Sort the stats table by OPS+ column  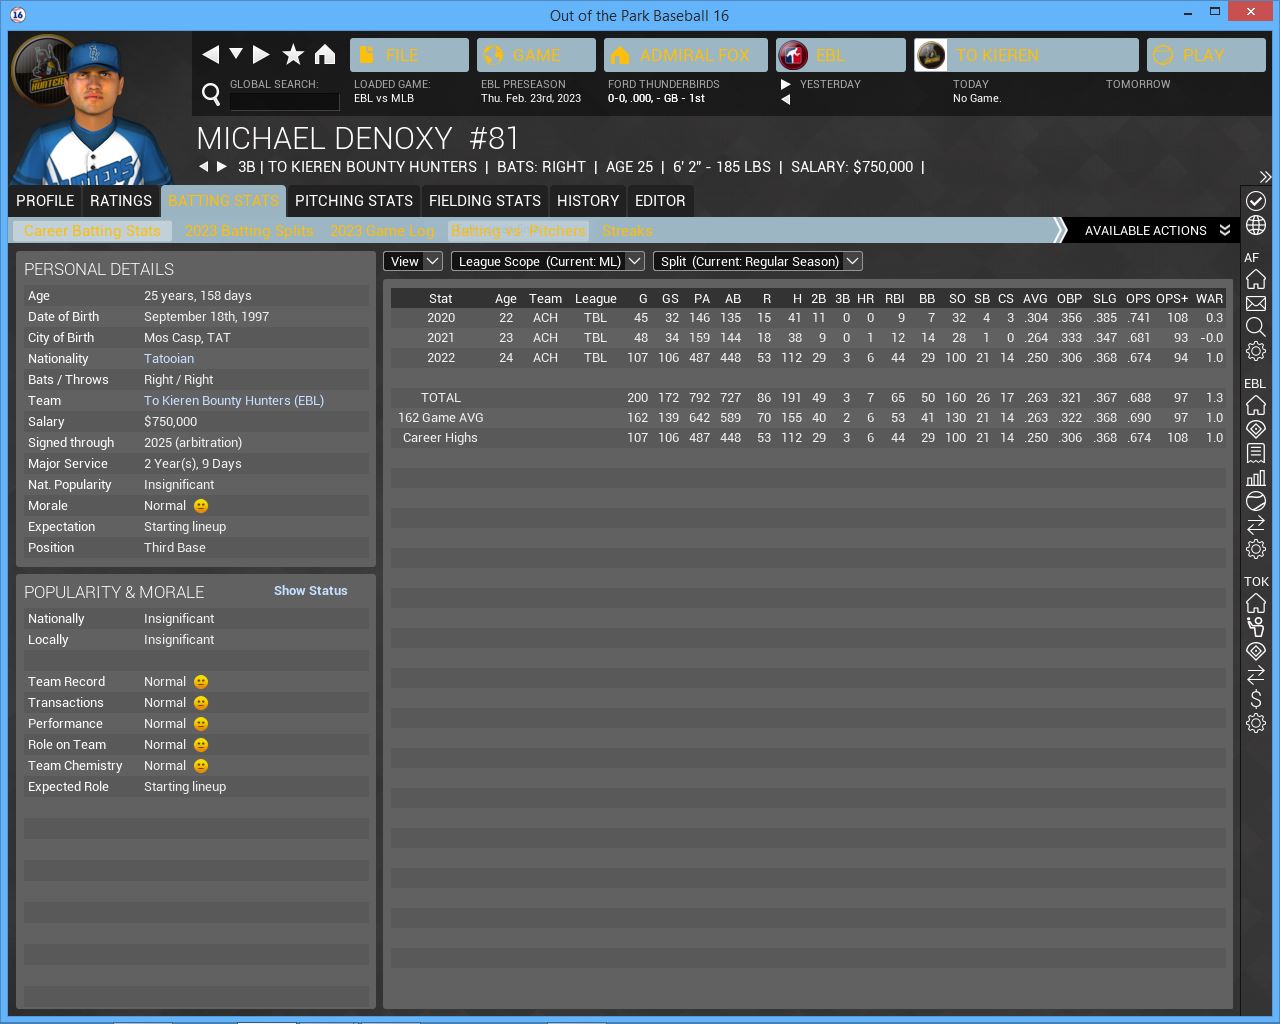[x=1172, y=298]
